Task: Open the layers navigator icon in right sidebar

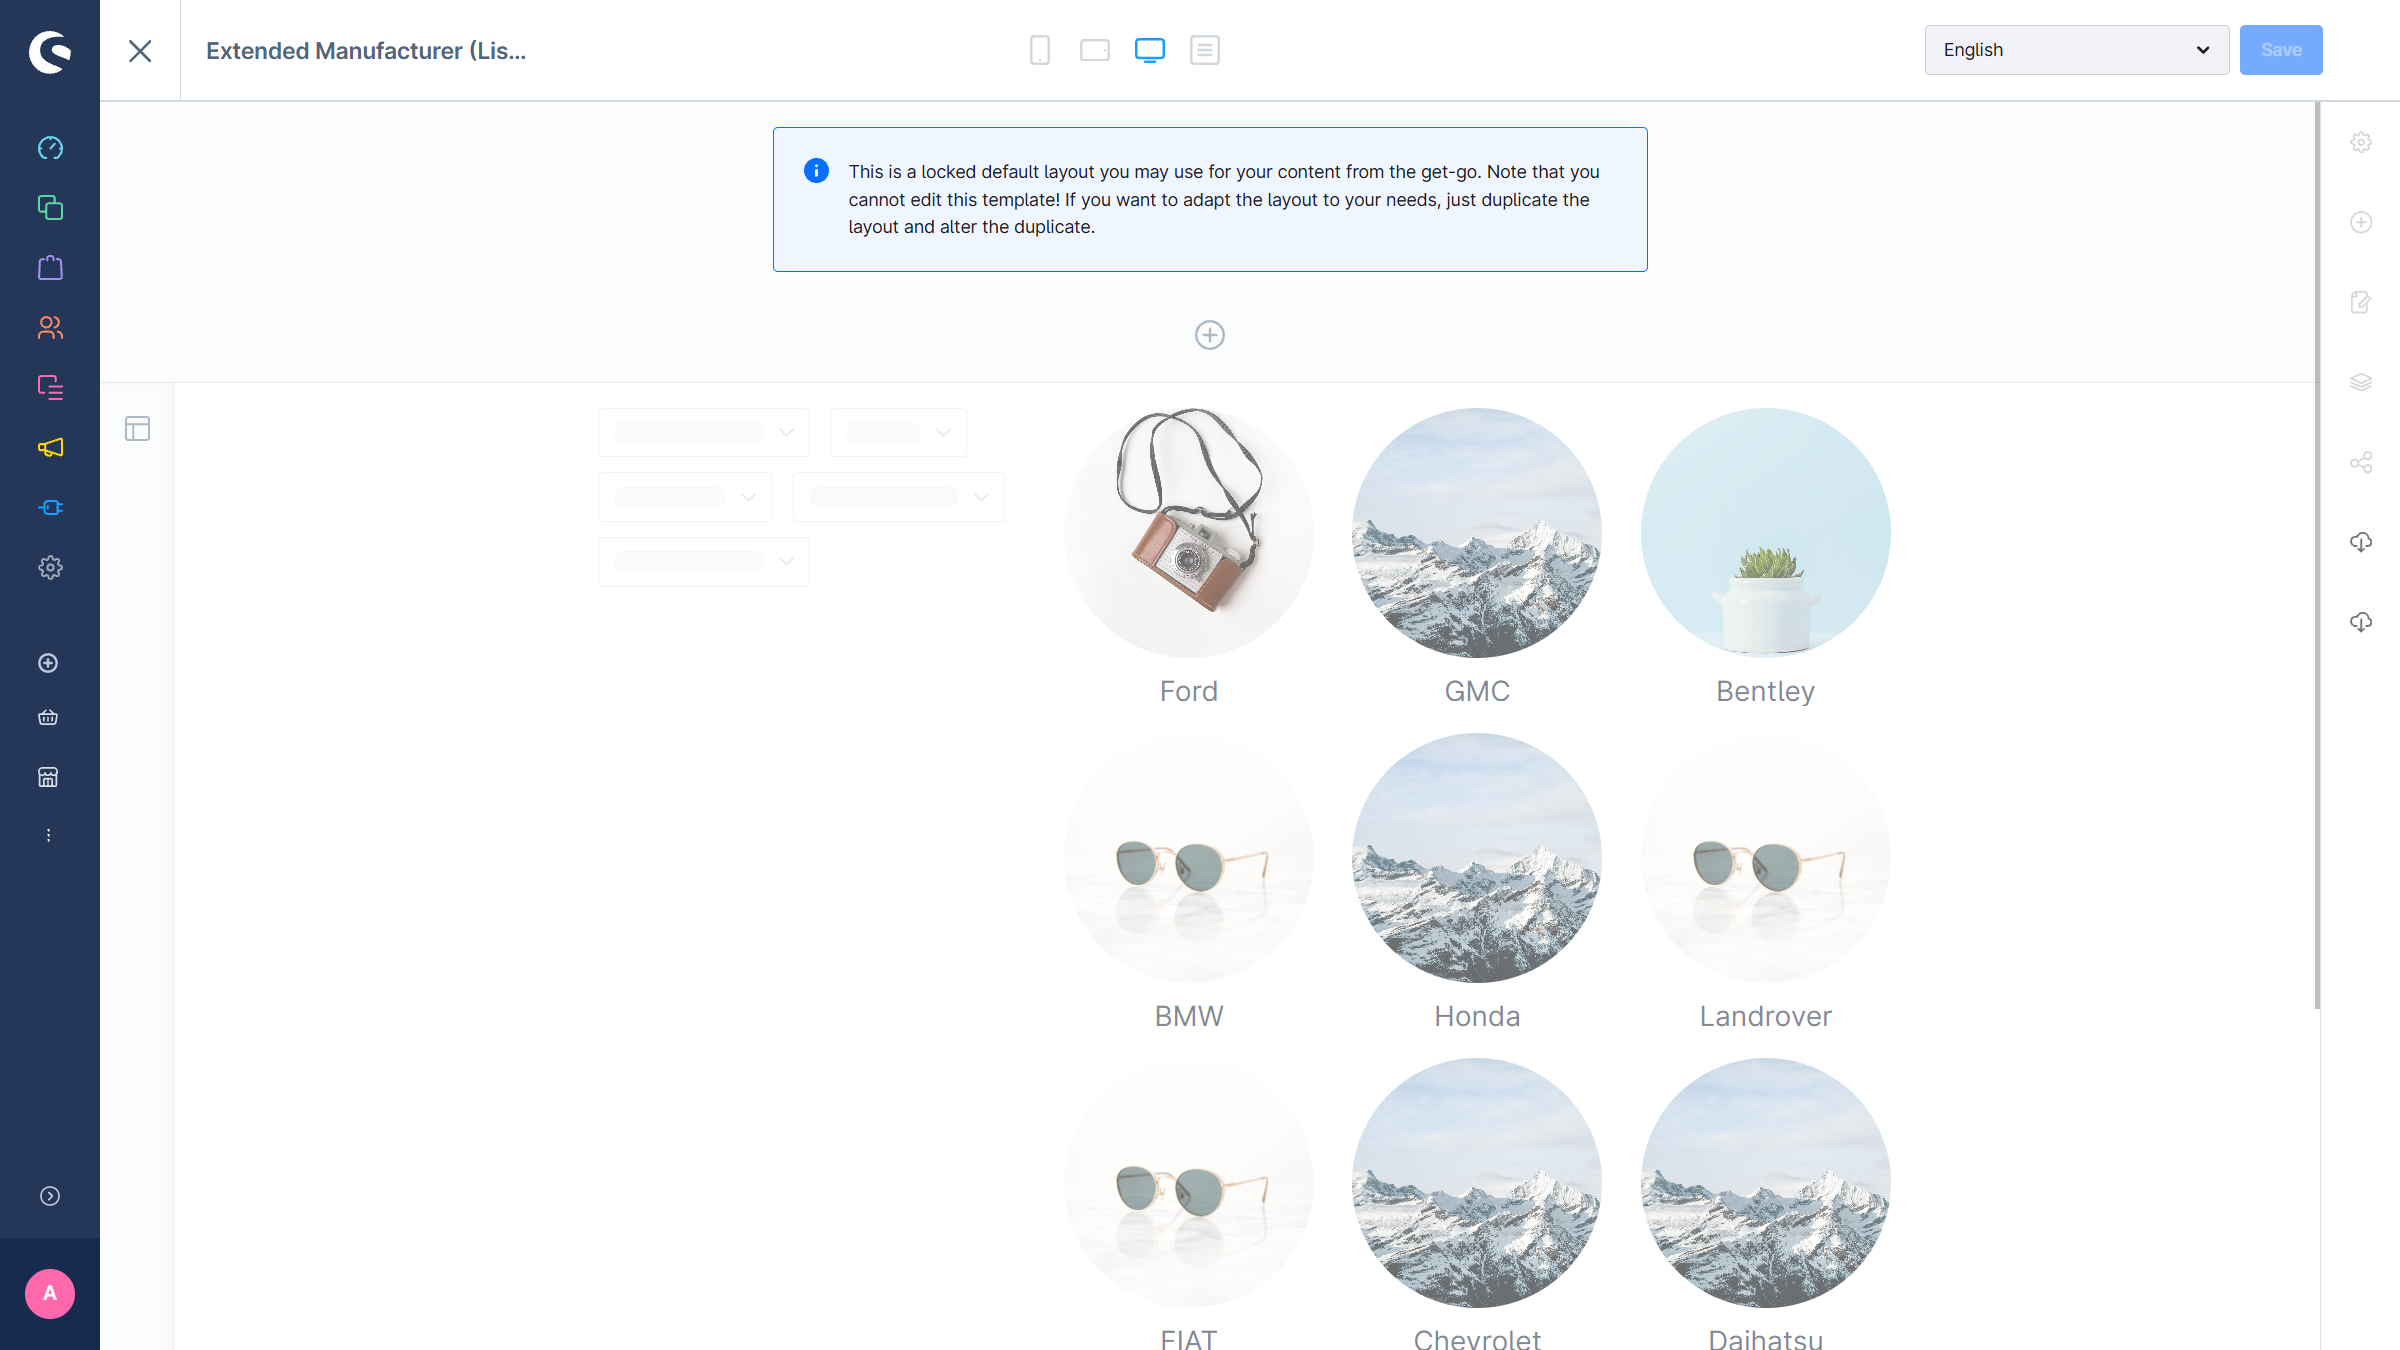Action: (2361, 382)
